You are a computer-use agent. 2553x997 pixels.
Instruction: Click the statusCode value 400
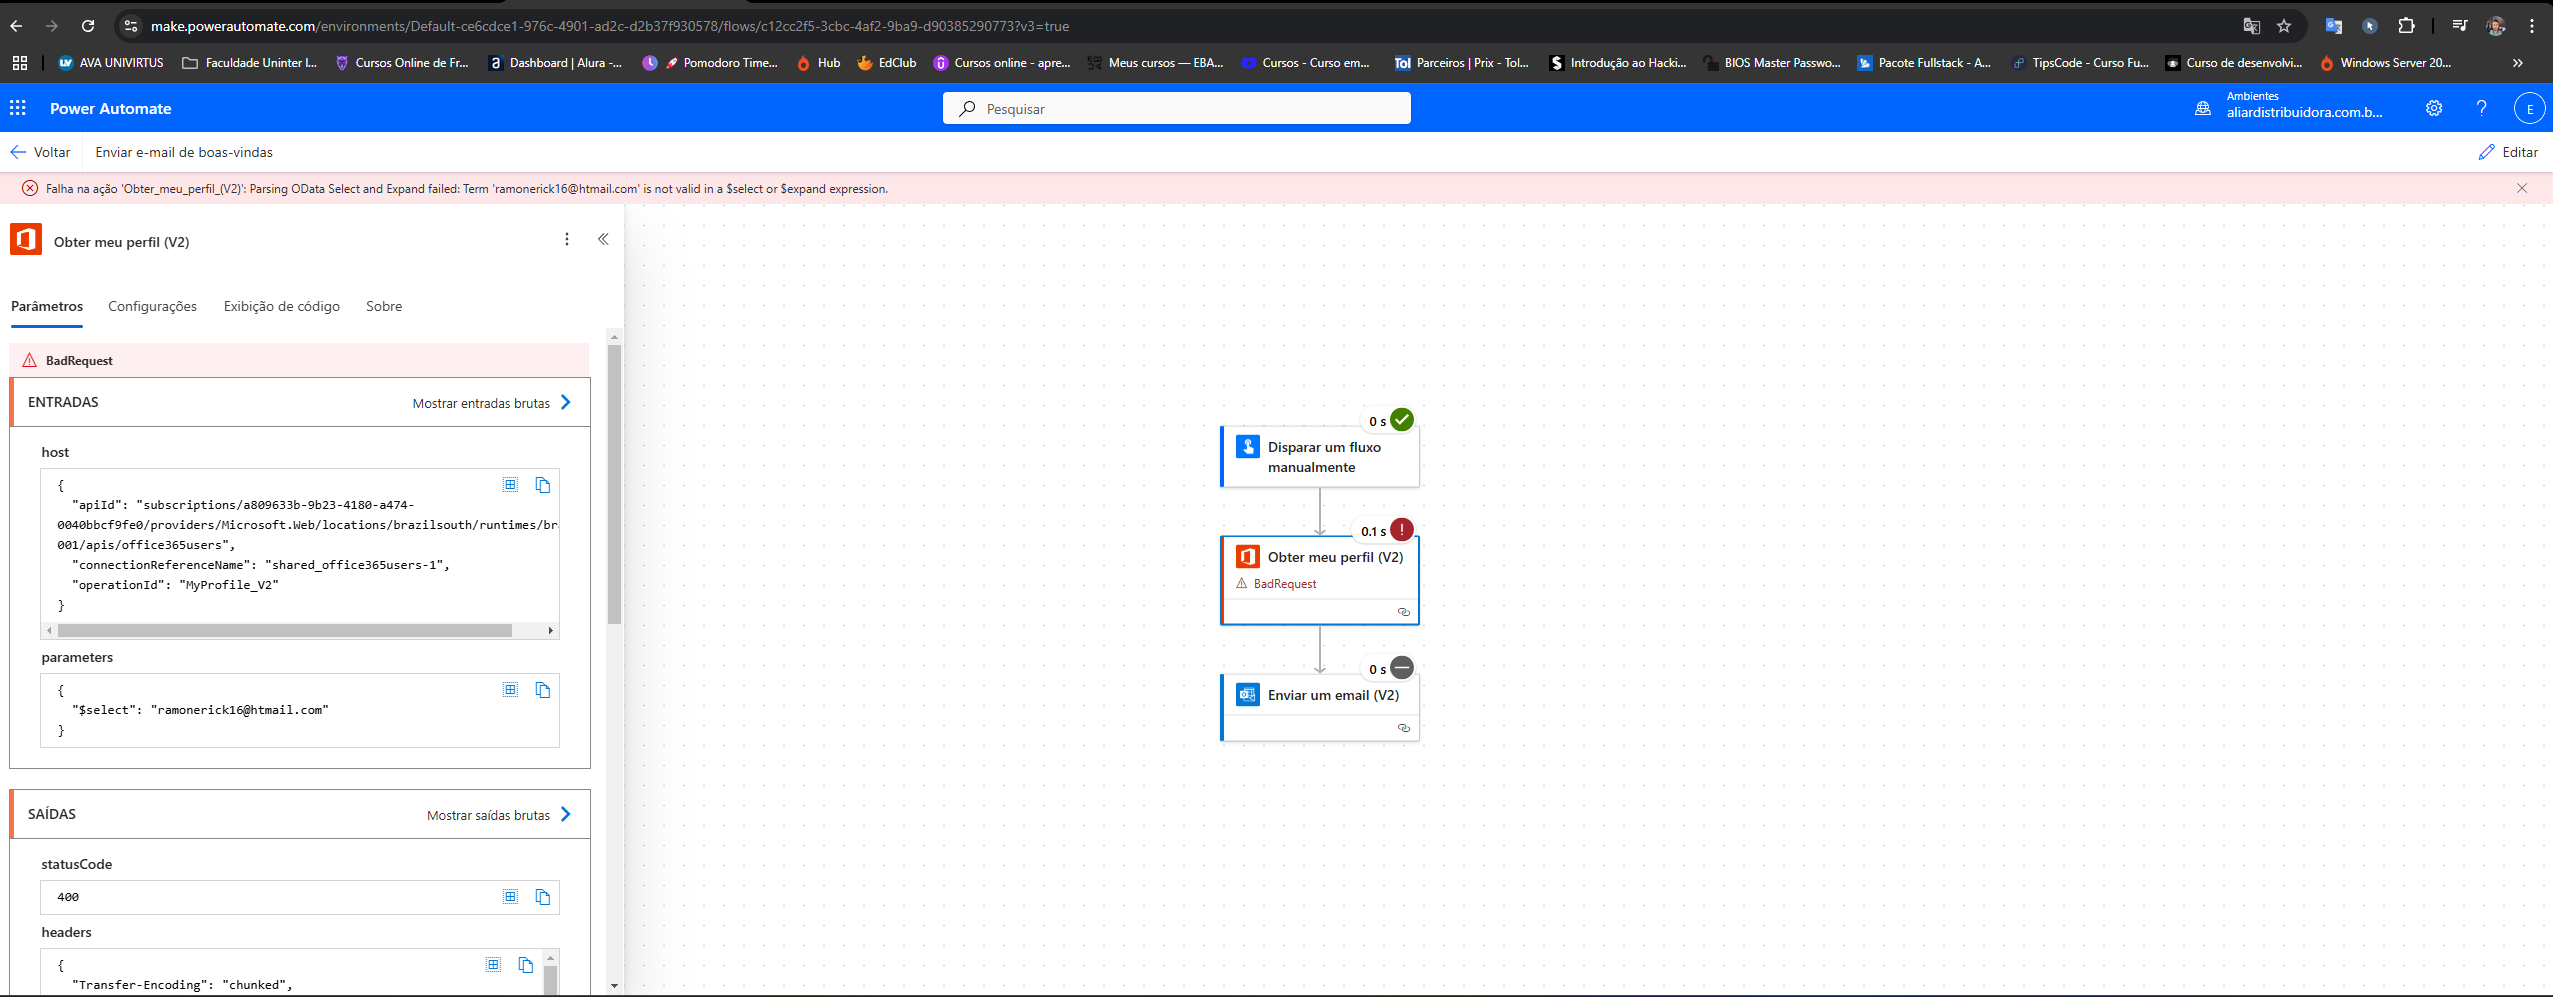point(68,897)
